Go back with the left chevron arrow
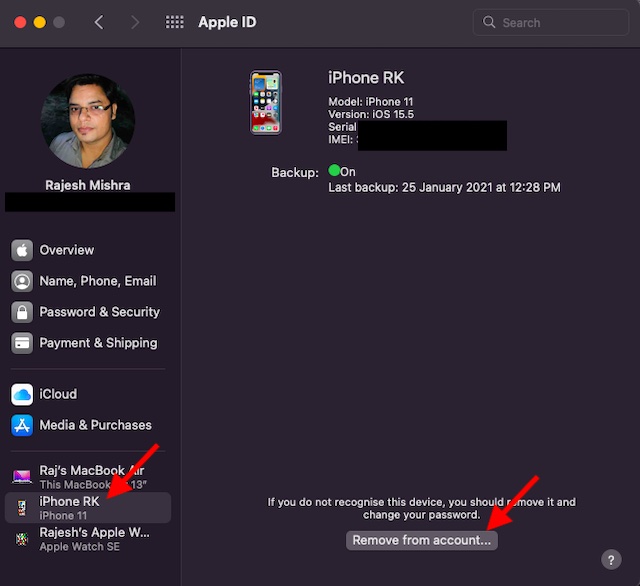640x586 pixels. coord(99,22)
